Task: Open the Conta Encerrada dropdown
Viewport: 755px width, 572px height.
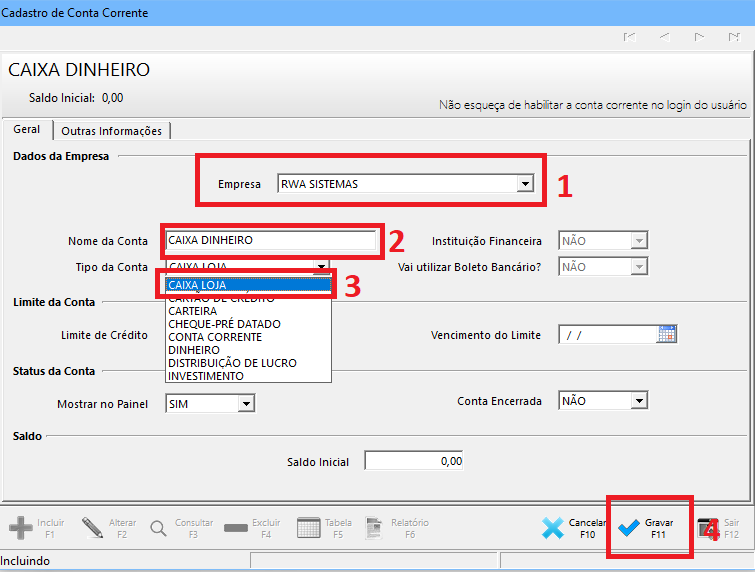Action: [x=639, y=401]
